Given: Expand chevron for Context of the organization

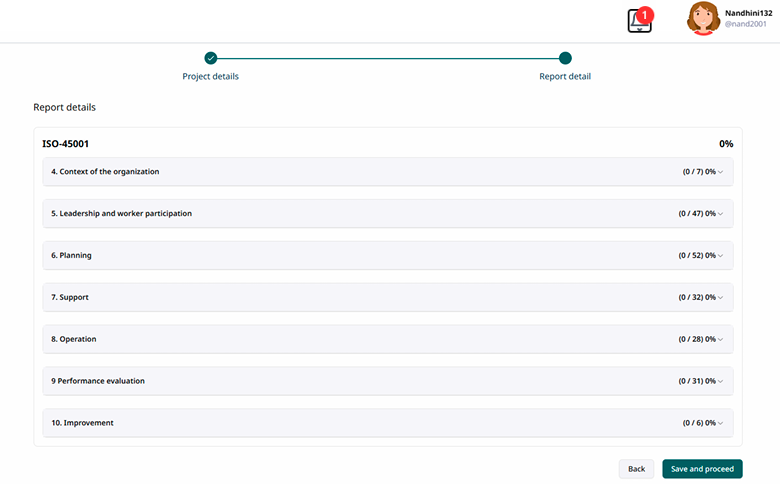Looking at the screenshot, I should click(720, 172).
